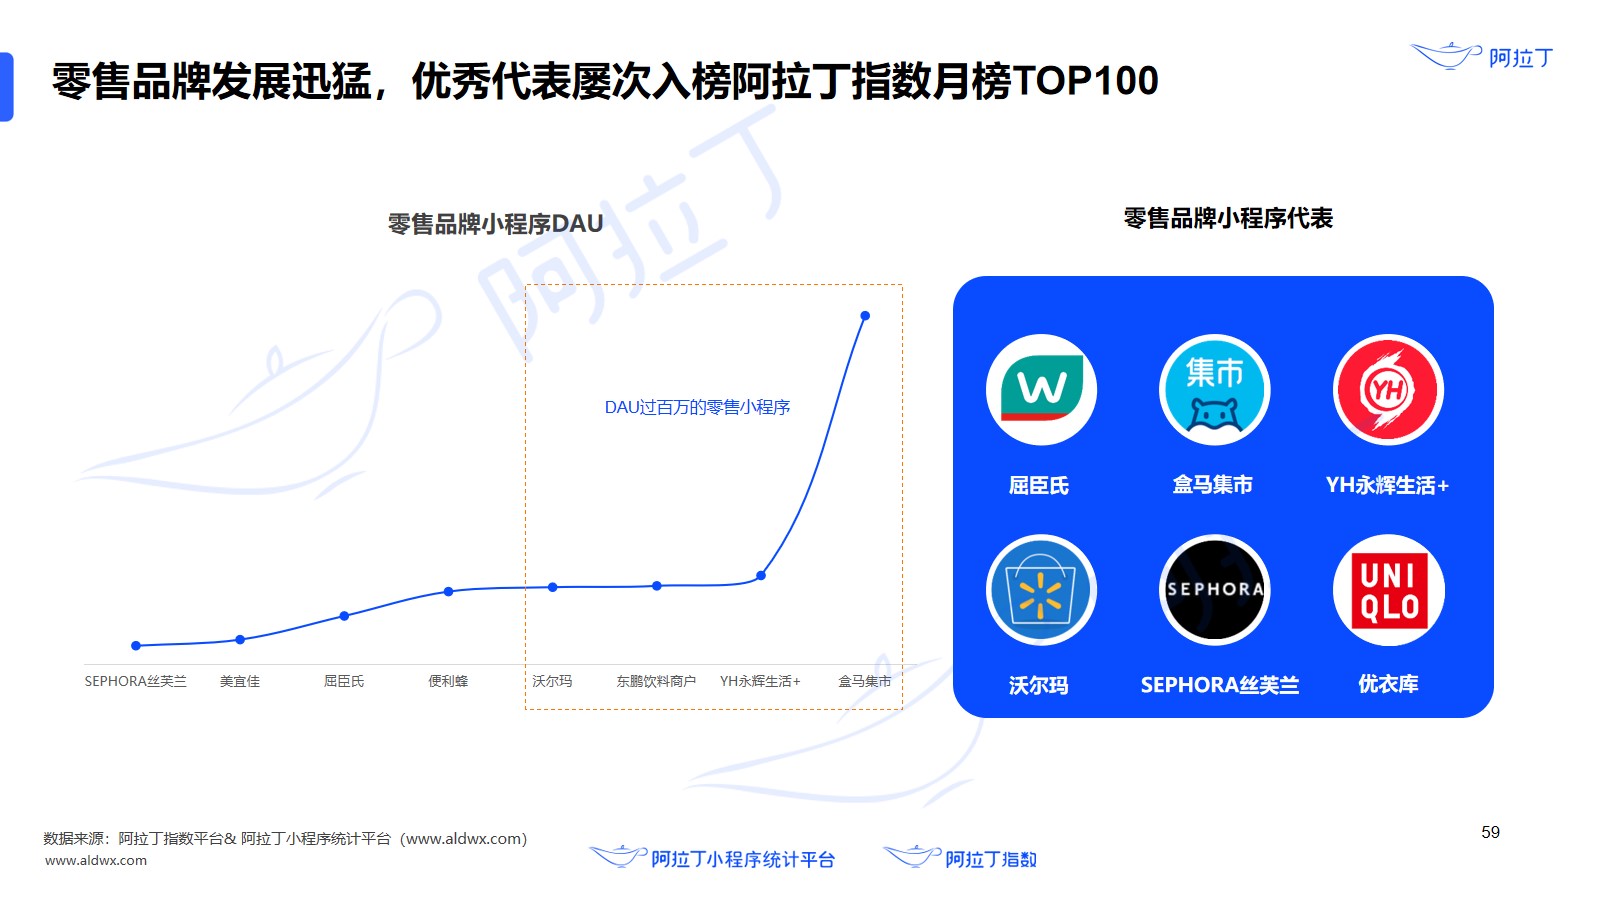Click the Watsons logo icon
The width and height of the screenshot is (1600, 900).
(x=1041, y=390)
